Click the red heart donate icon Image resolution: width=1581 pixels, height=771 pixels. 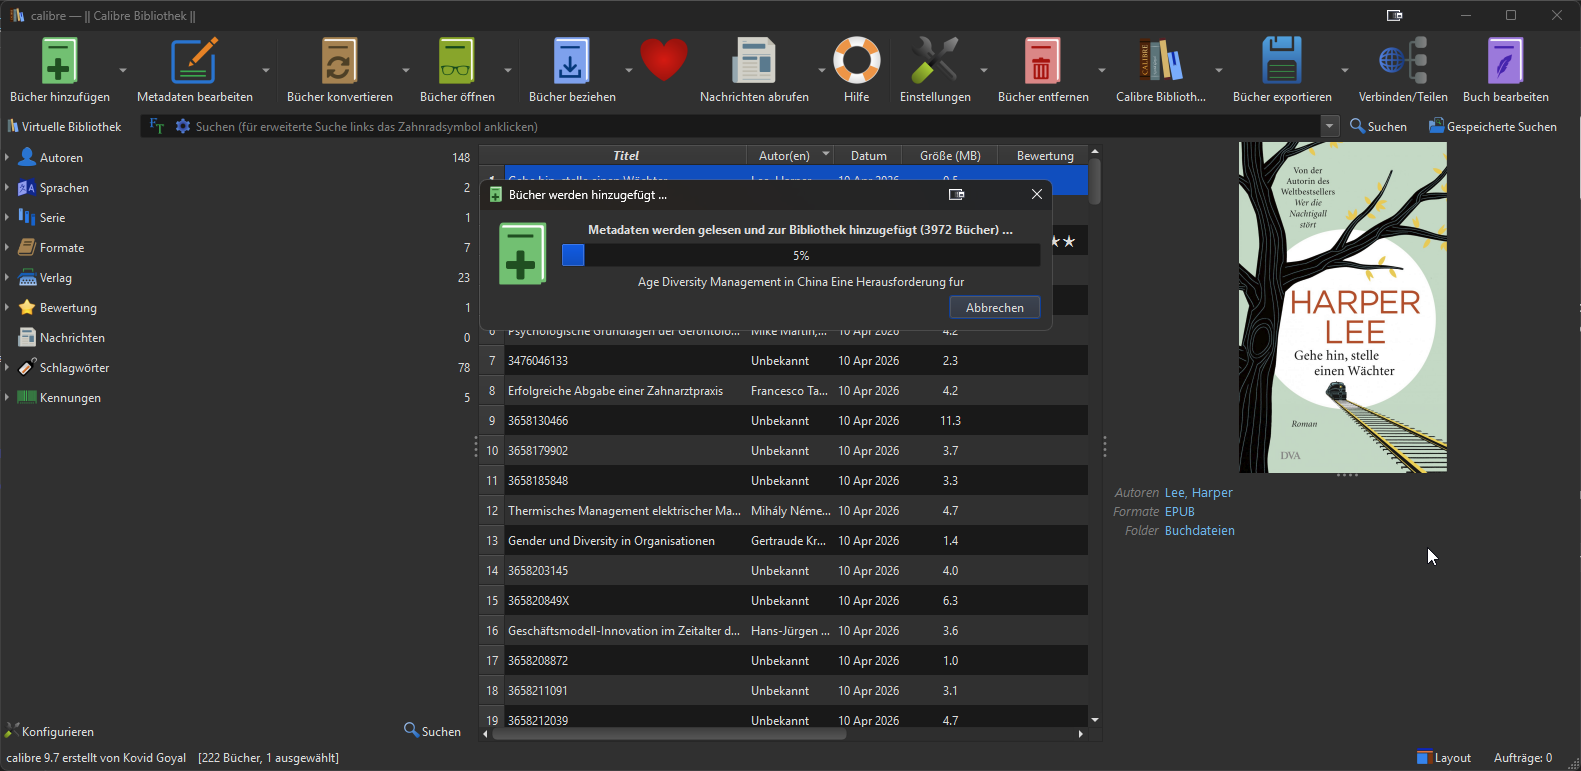(664, 60)
